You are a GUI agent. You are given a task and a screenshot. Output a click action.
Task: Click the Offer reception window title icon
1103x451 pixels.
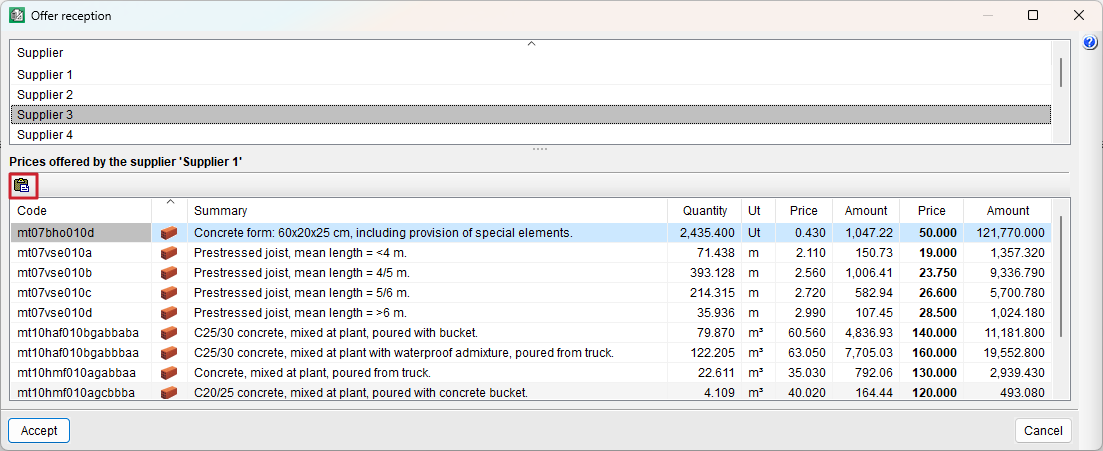coord(17,16)
